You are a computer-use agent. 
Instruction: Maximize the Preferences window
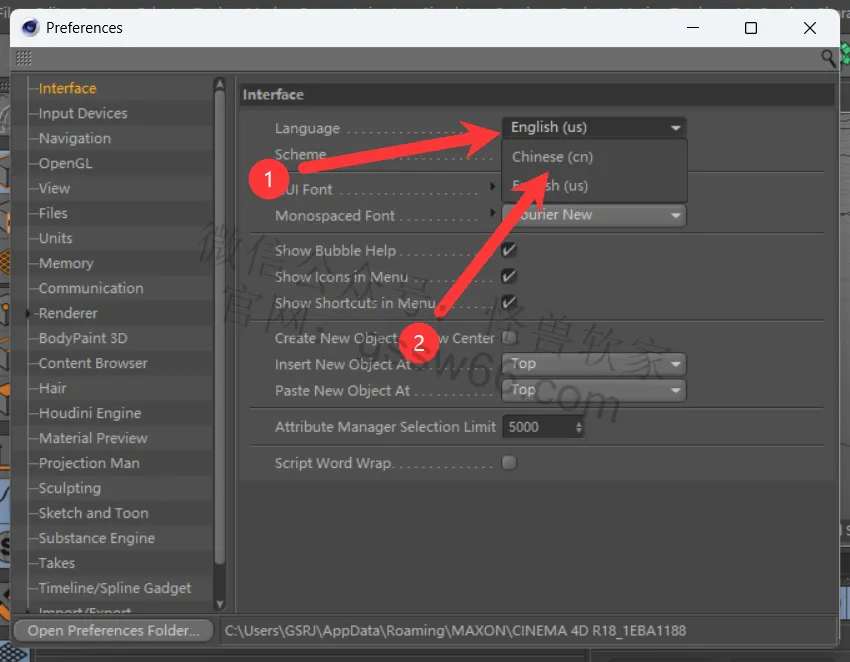point(751,28)
